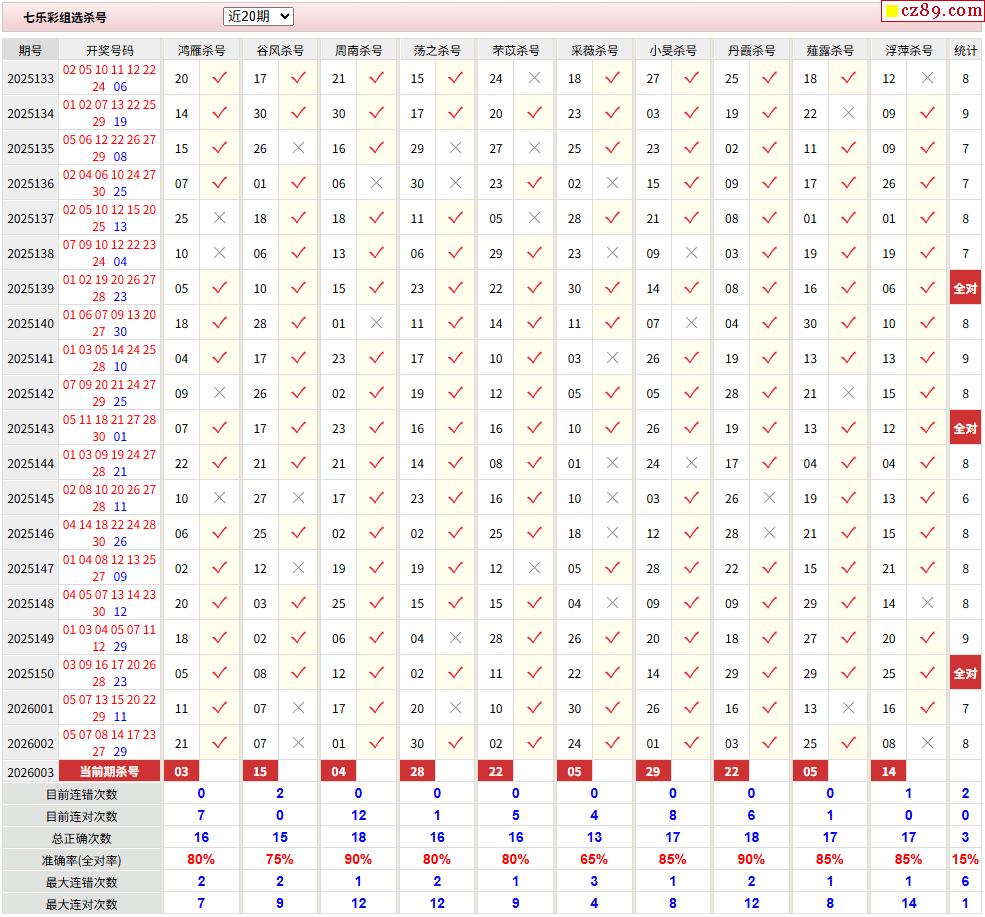Viewport: 985px width, 917px height.
Task: Click the cross icon for 荡之杀号 in row 2025149
Action: coord(455,638)
